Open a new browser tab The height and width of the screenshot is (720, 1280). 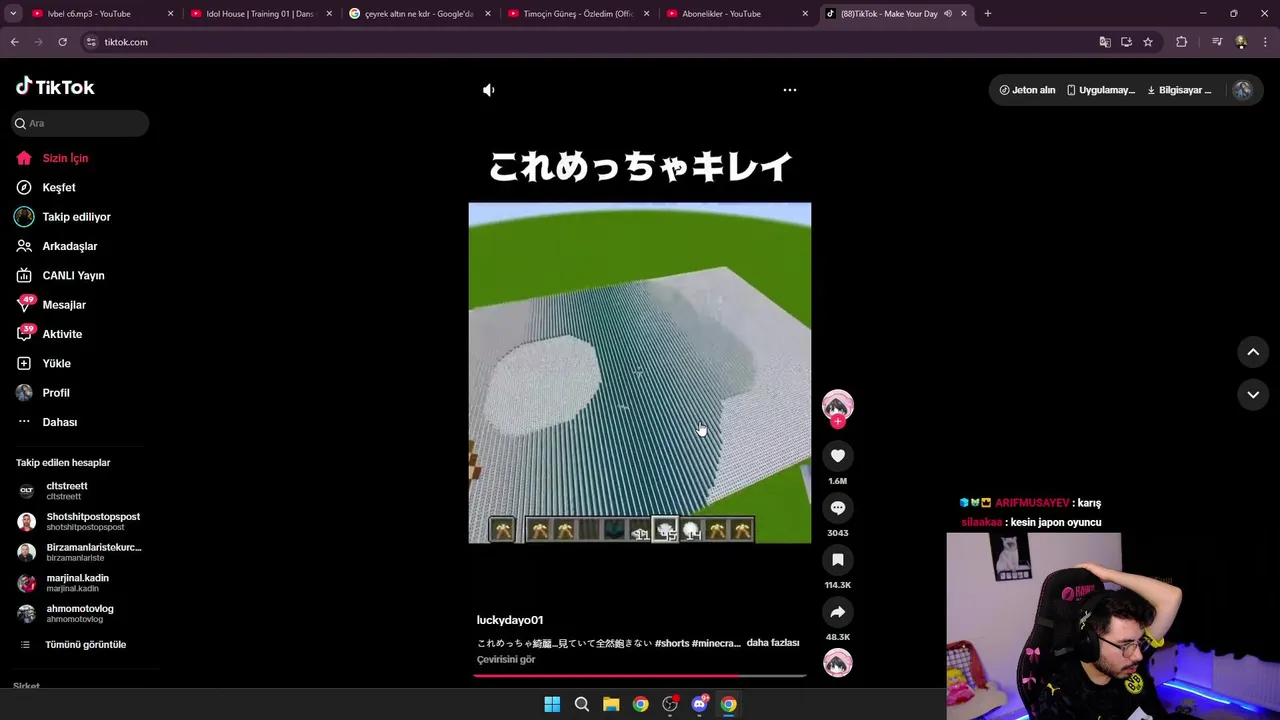(988, 14)
